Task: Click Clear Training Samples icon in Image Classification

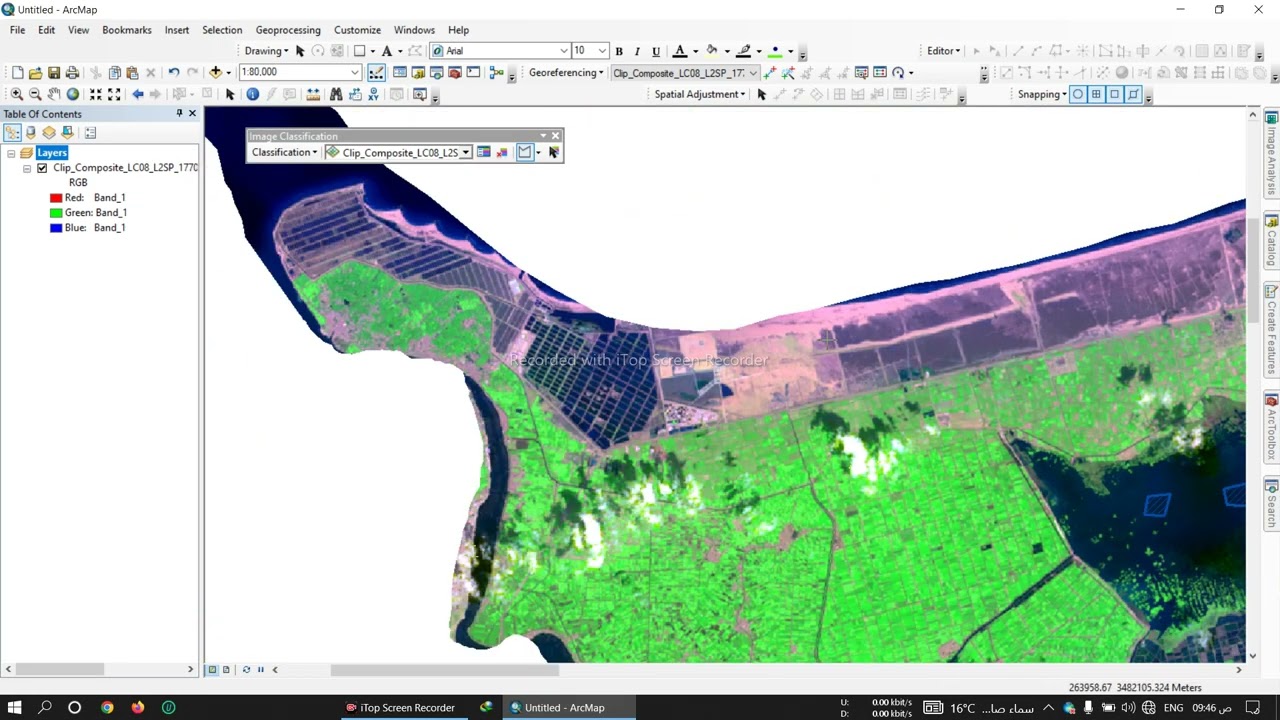Action: coord(502,152)
